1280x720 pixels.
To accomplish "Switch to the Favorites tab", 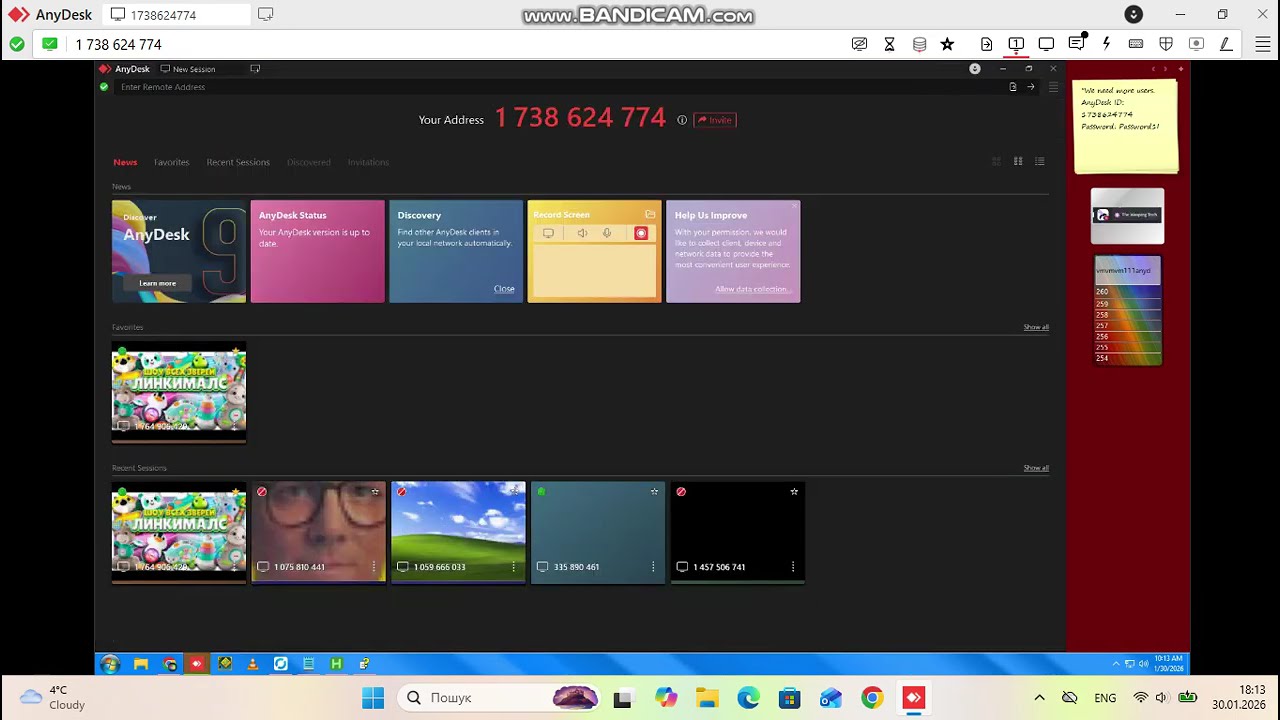I will (x=171, y=162).
